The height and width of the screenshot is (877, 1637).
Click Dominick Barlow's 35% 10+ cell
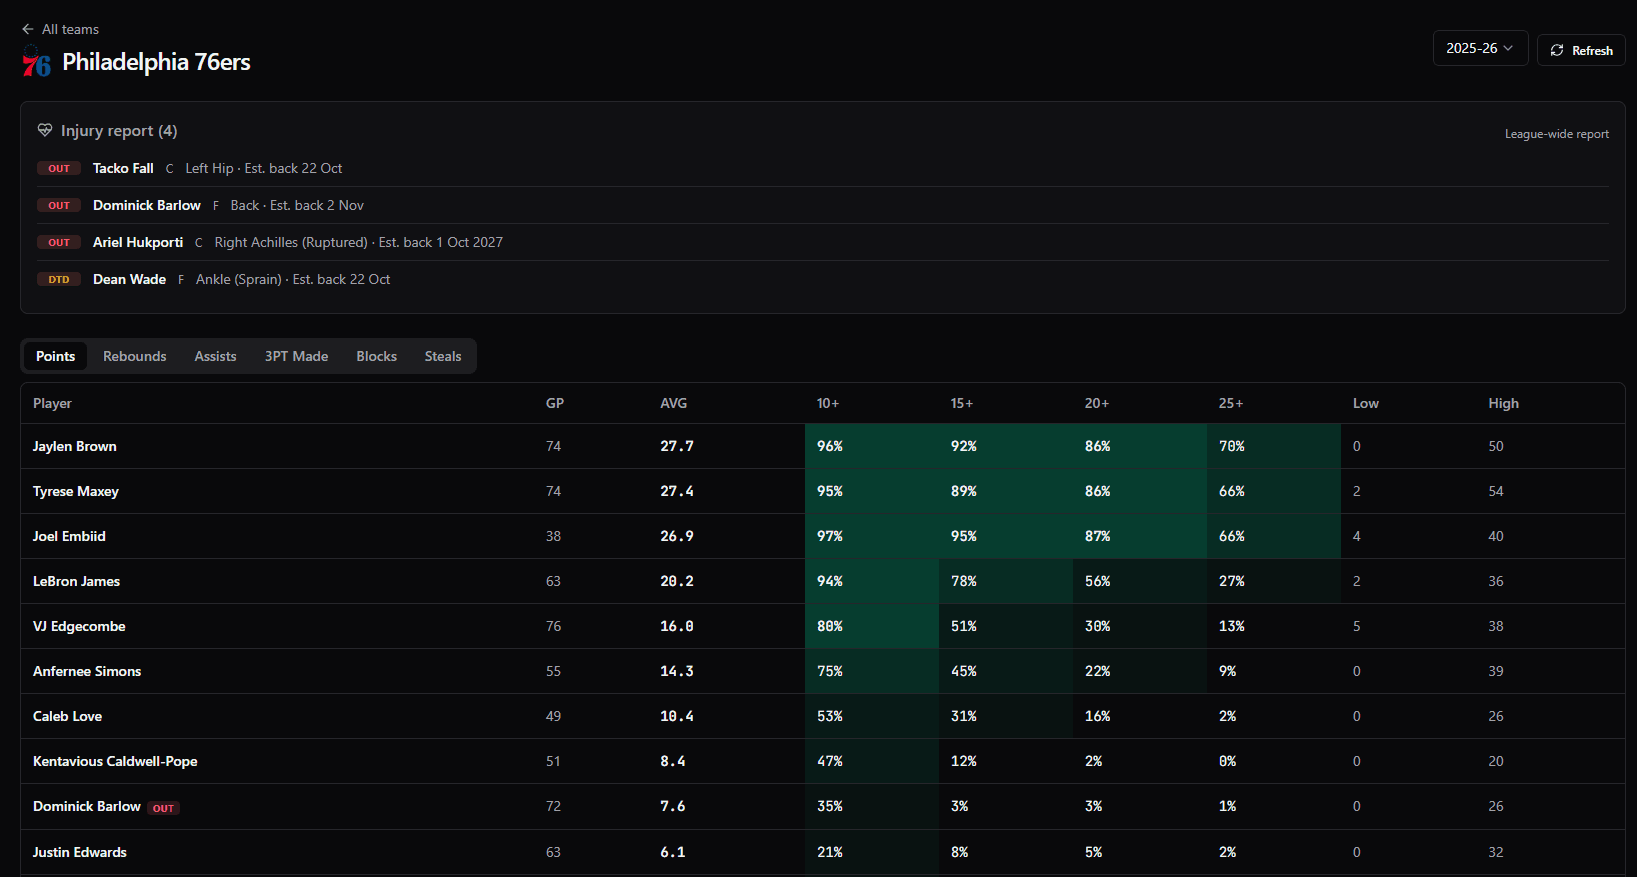(872, 806)
